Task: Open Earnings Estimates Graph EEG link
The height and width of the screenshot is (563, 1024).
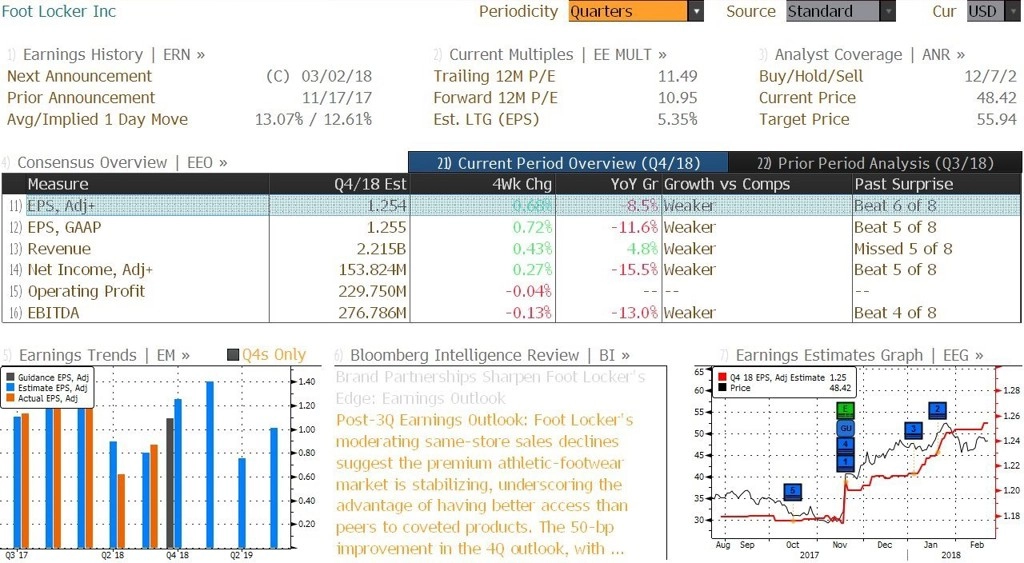Action: (859, 355)
